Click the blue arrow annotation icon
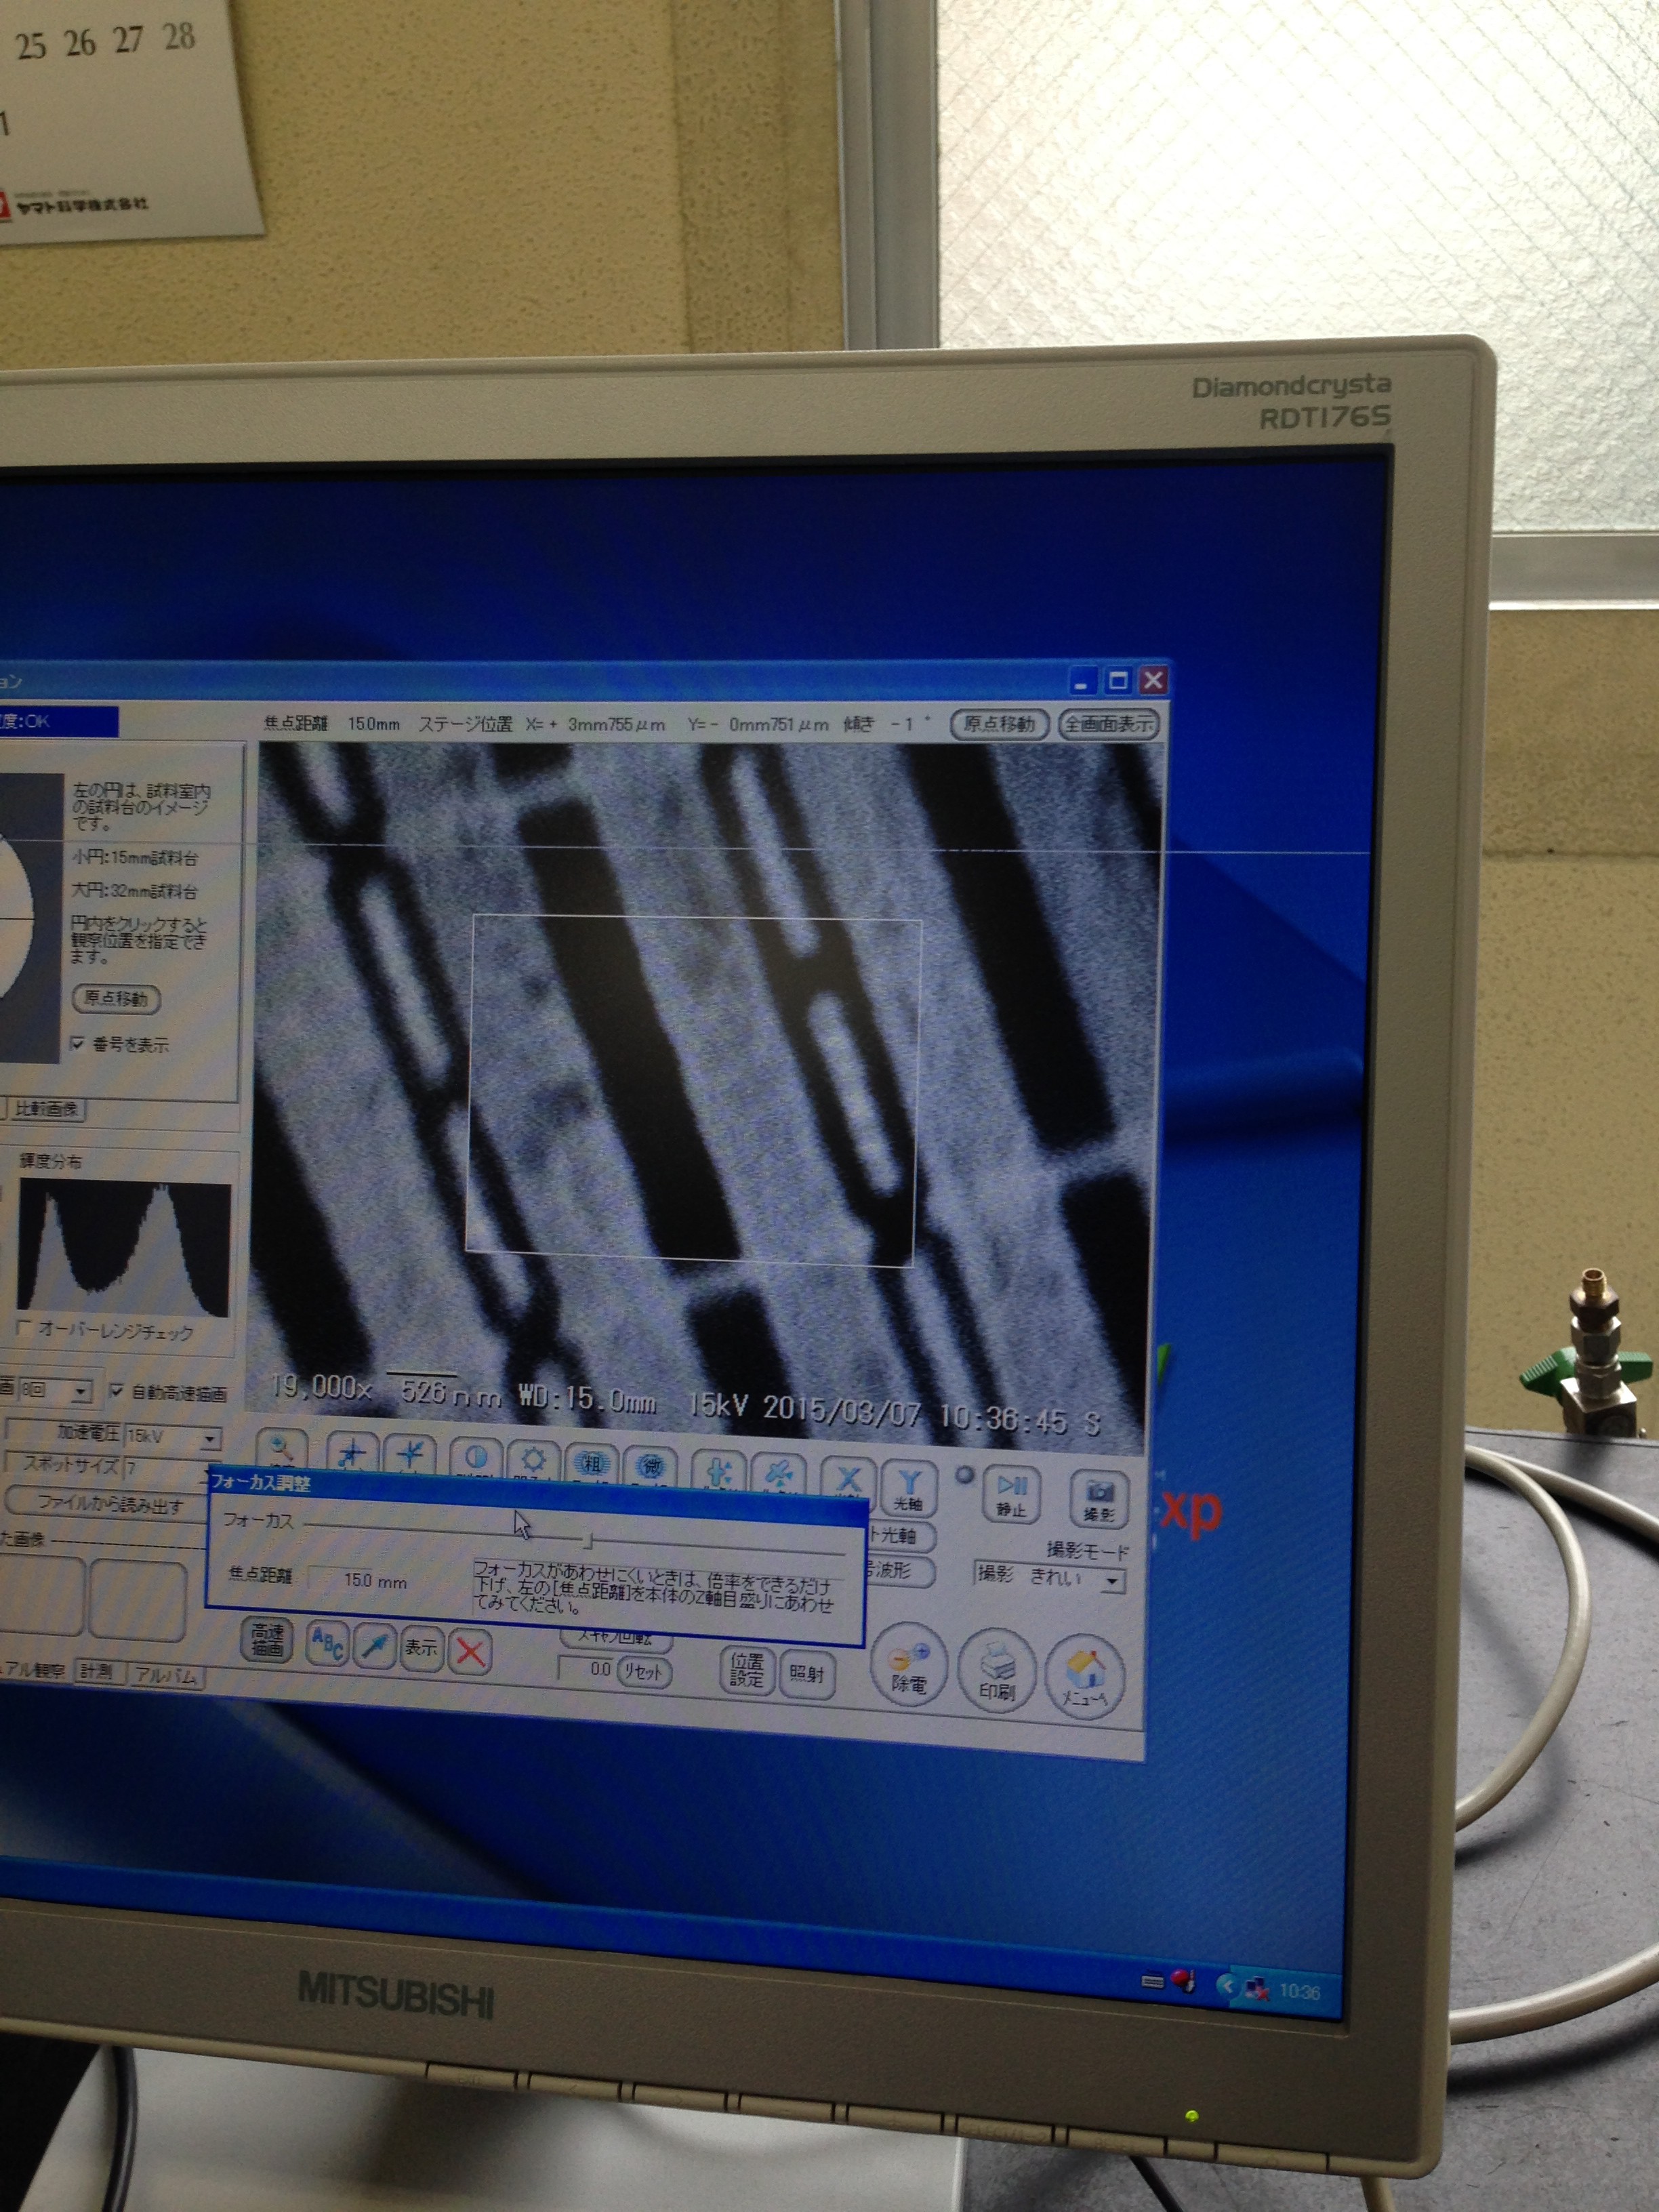This screenshot has width=1659, height=2212. (x=374, y=1647)
